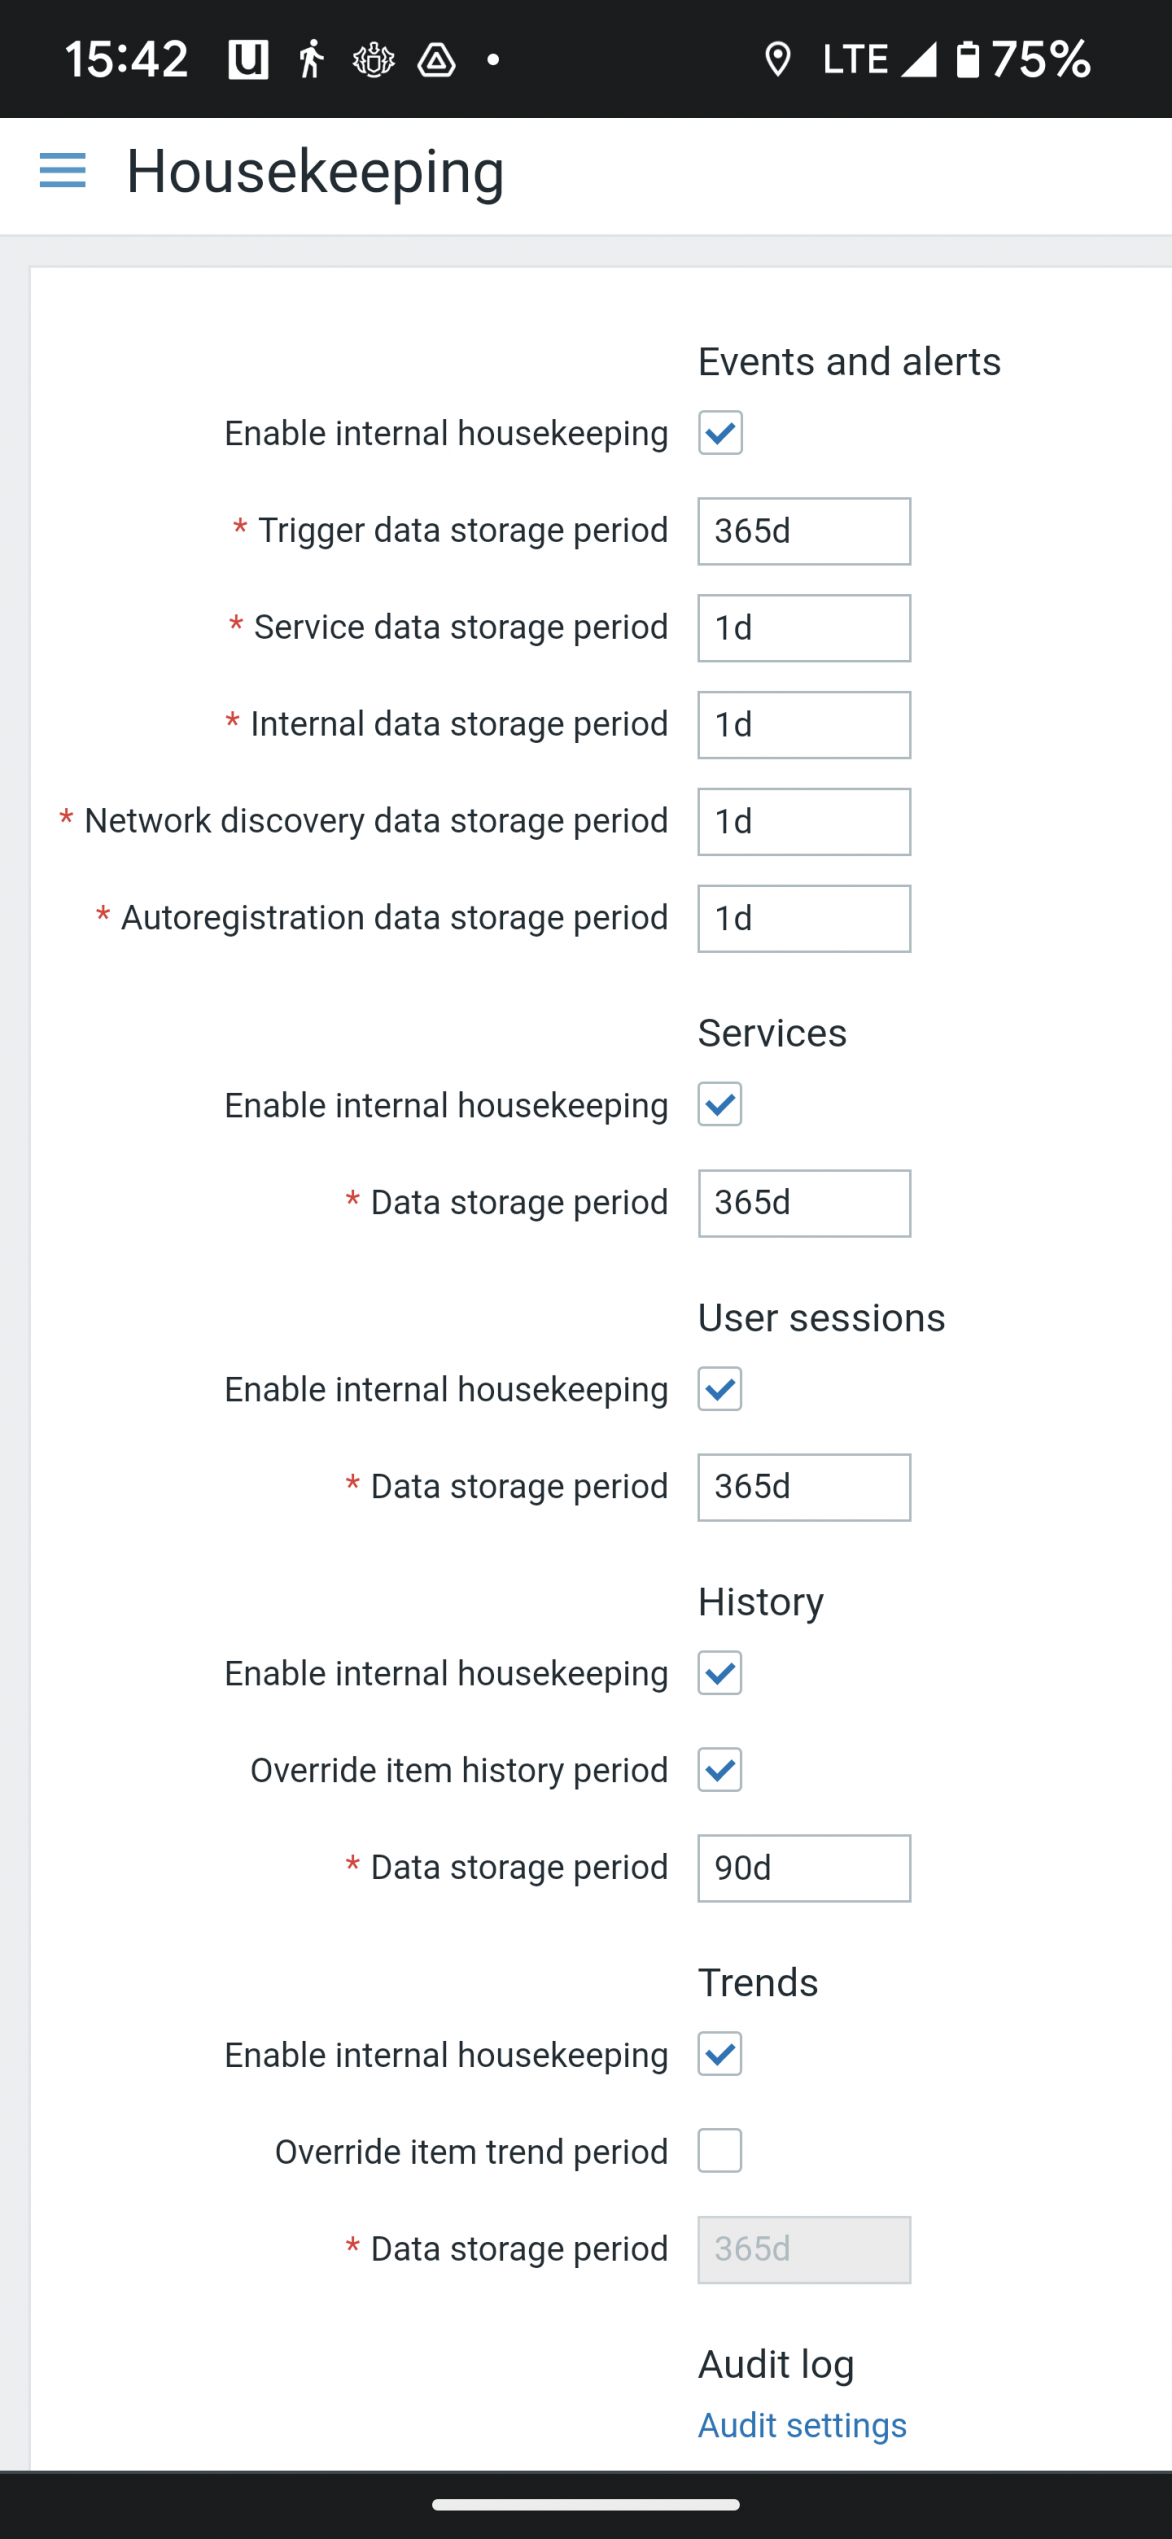1172x2539 pixels.
Task: Tap the battery icon in status bar
Action: pos(967,59)
